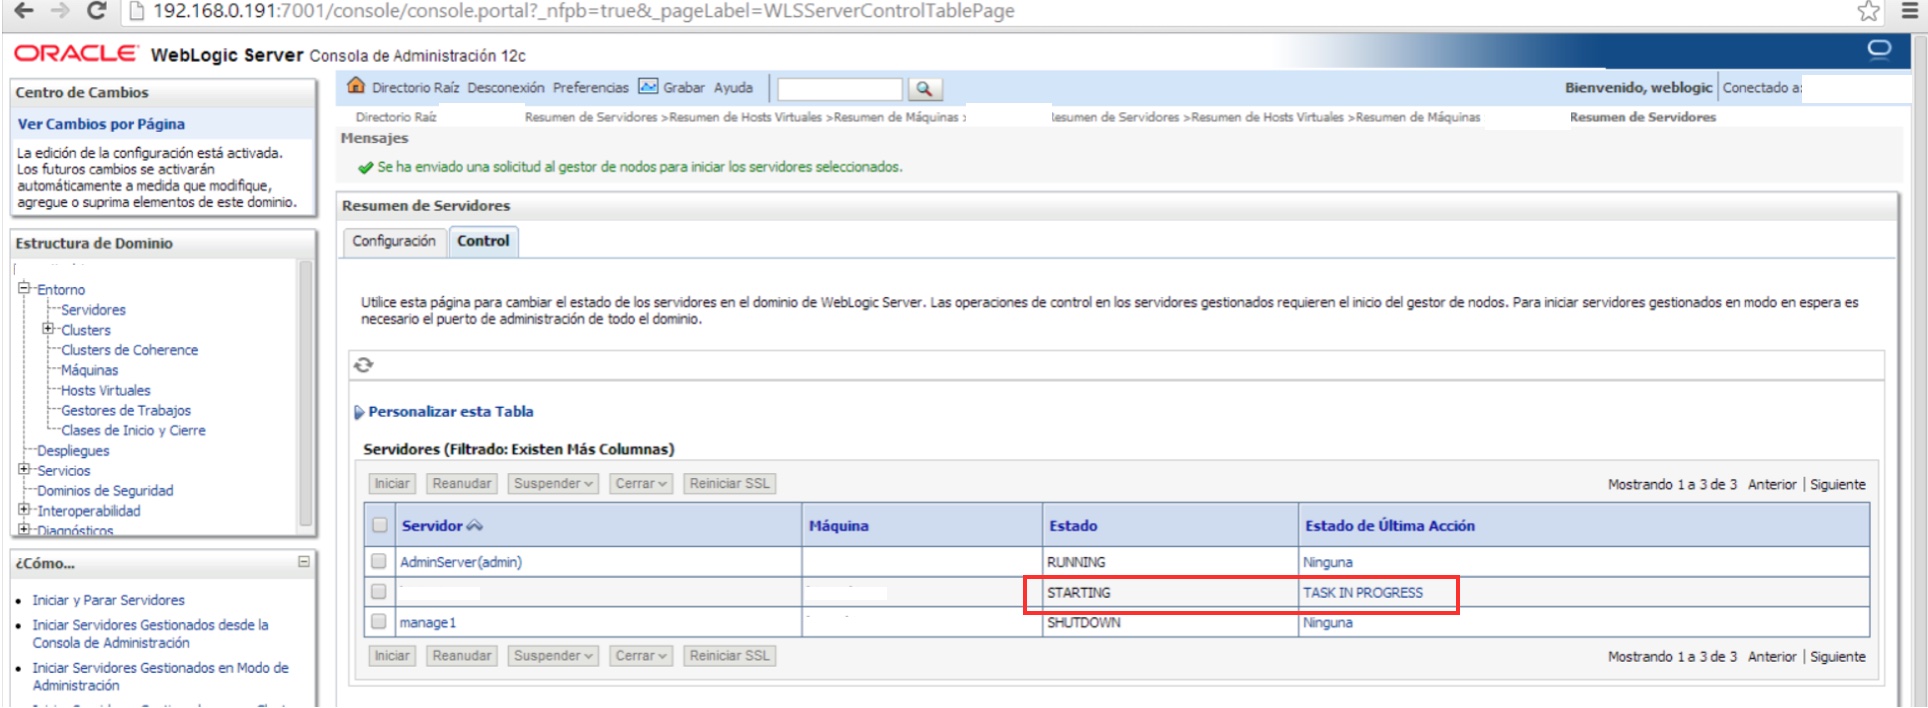
Task: Select Clusters de Coherence in the tree
Action: pyautogui.click(x=130, y=350)
